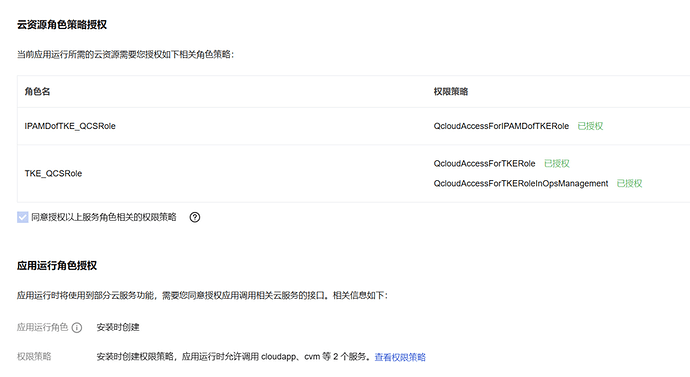Screen dimensions: 690x377
Task: Click the 应用运行角色 field label
Action: click(x=42, y=327)
